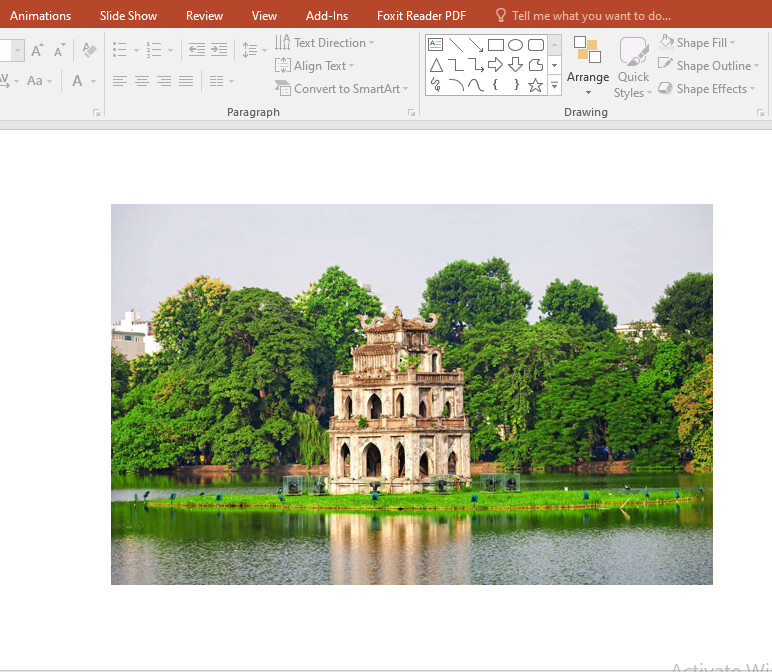Click Convert to SmartArt

342,89
